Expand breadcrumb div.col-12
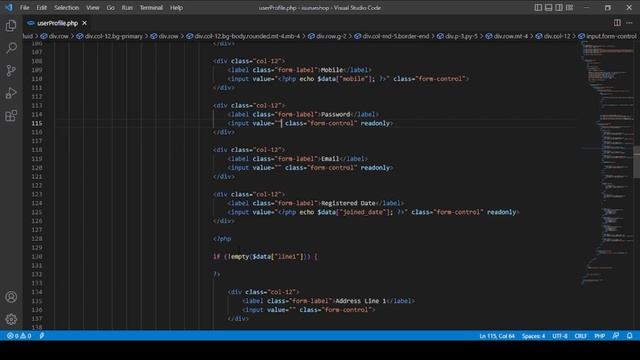 [553, 36]
